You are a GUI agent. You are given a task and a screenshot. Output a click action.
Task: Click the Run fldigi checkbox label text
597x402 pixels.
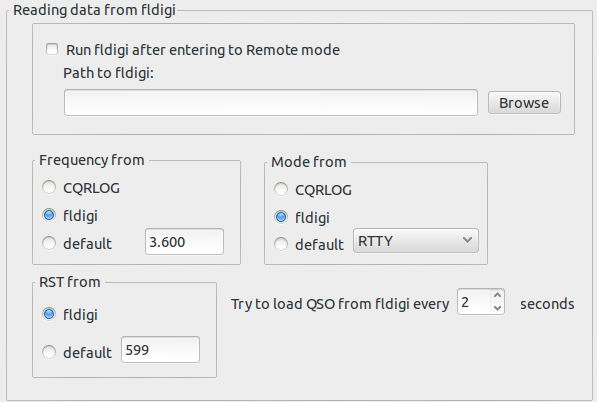point(203,50)
